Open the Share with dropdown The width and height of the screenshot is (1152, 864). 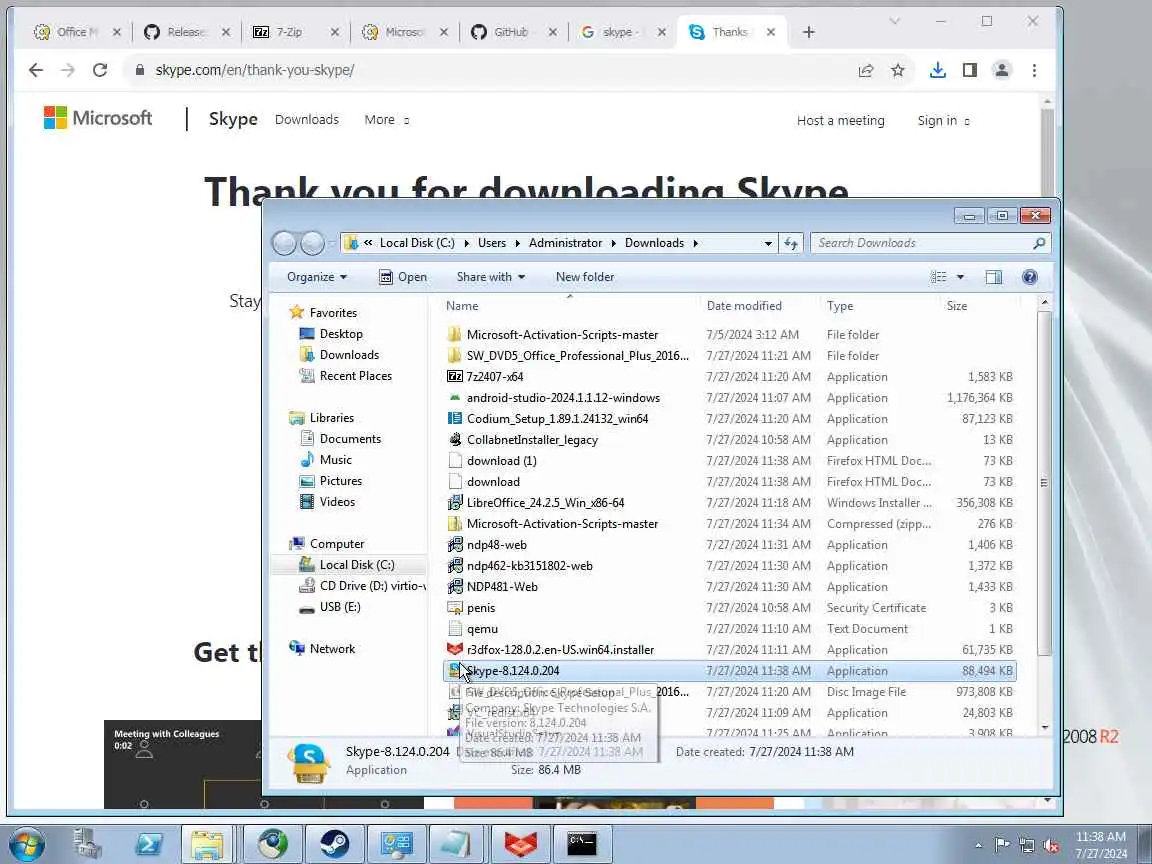491,277
